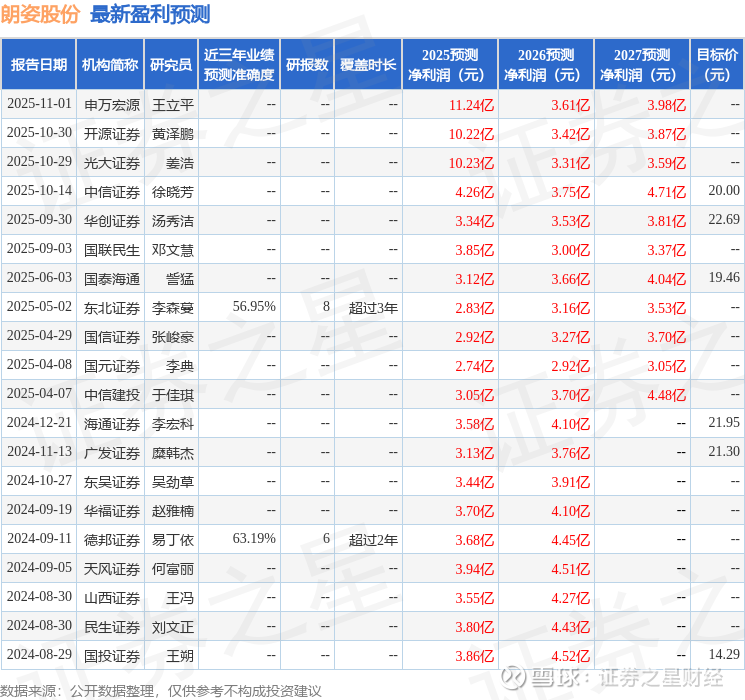745x700 pixels.
Task: Click the 4.48亿 profit value
Action: coord(667,395)
